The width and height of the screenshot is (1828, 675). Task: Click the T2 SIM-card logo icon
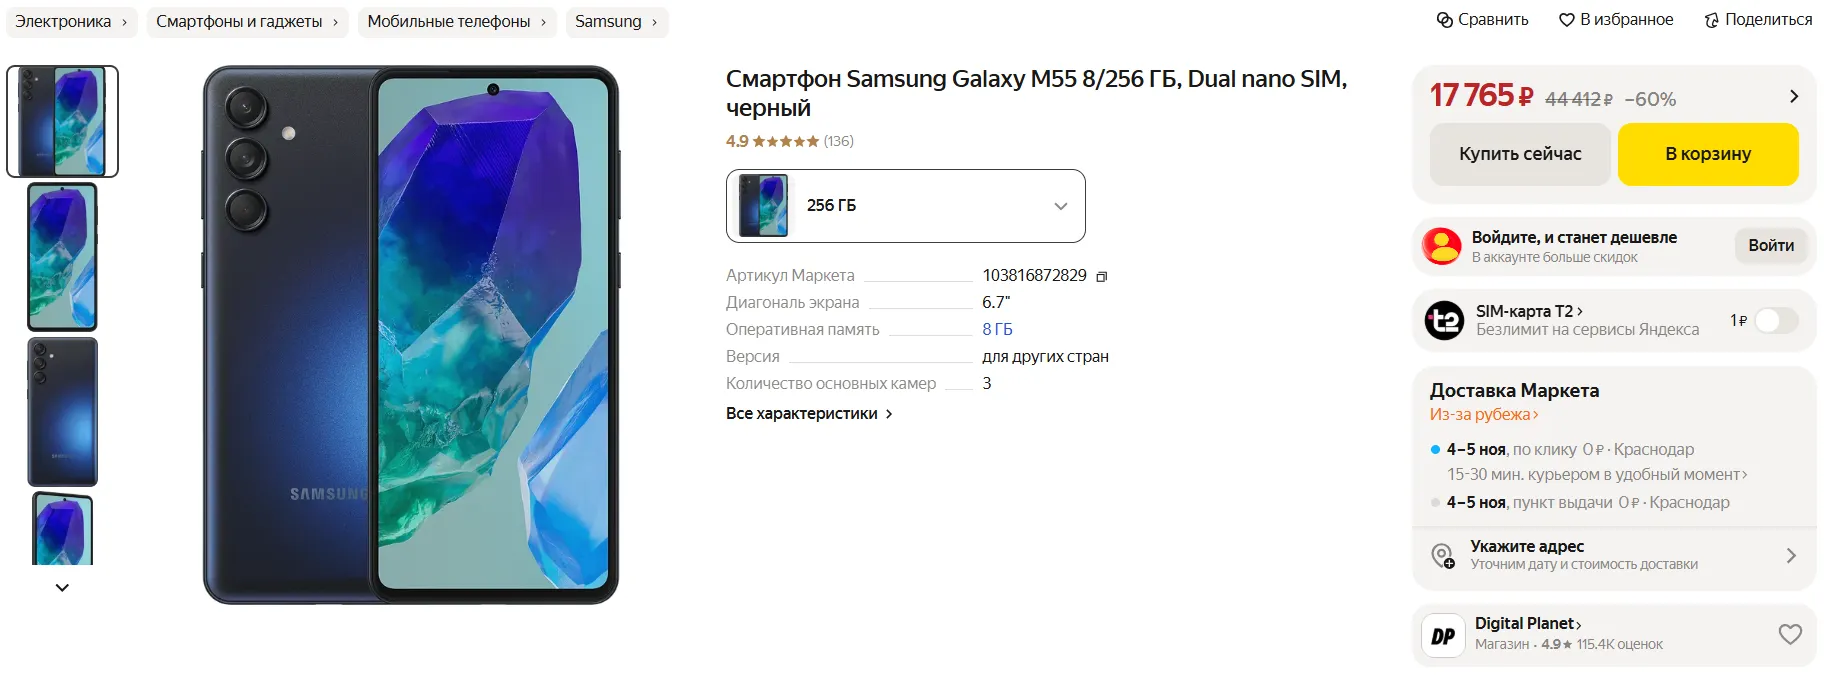point(1444,321)
